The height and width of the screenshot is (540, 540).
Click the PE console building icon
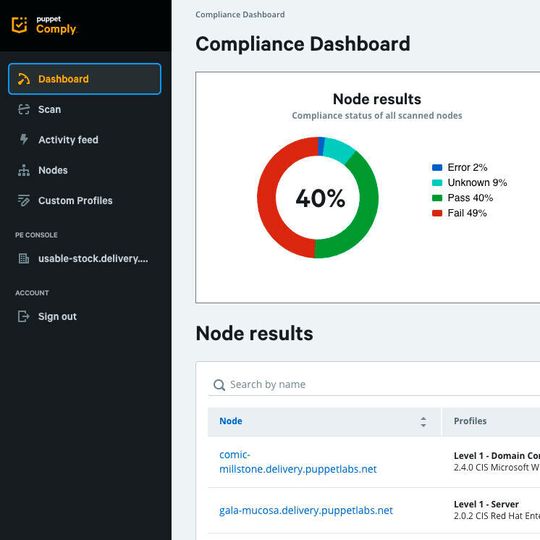click(x=23, y=258)
